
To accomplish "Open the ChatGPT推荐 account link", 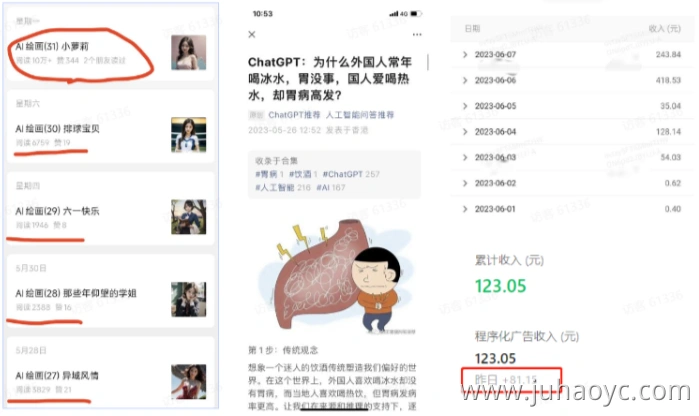I will tap(294, 115).
